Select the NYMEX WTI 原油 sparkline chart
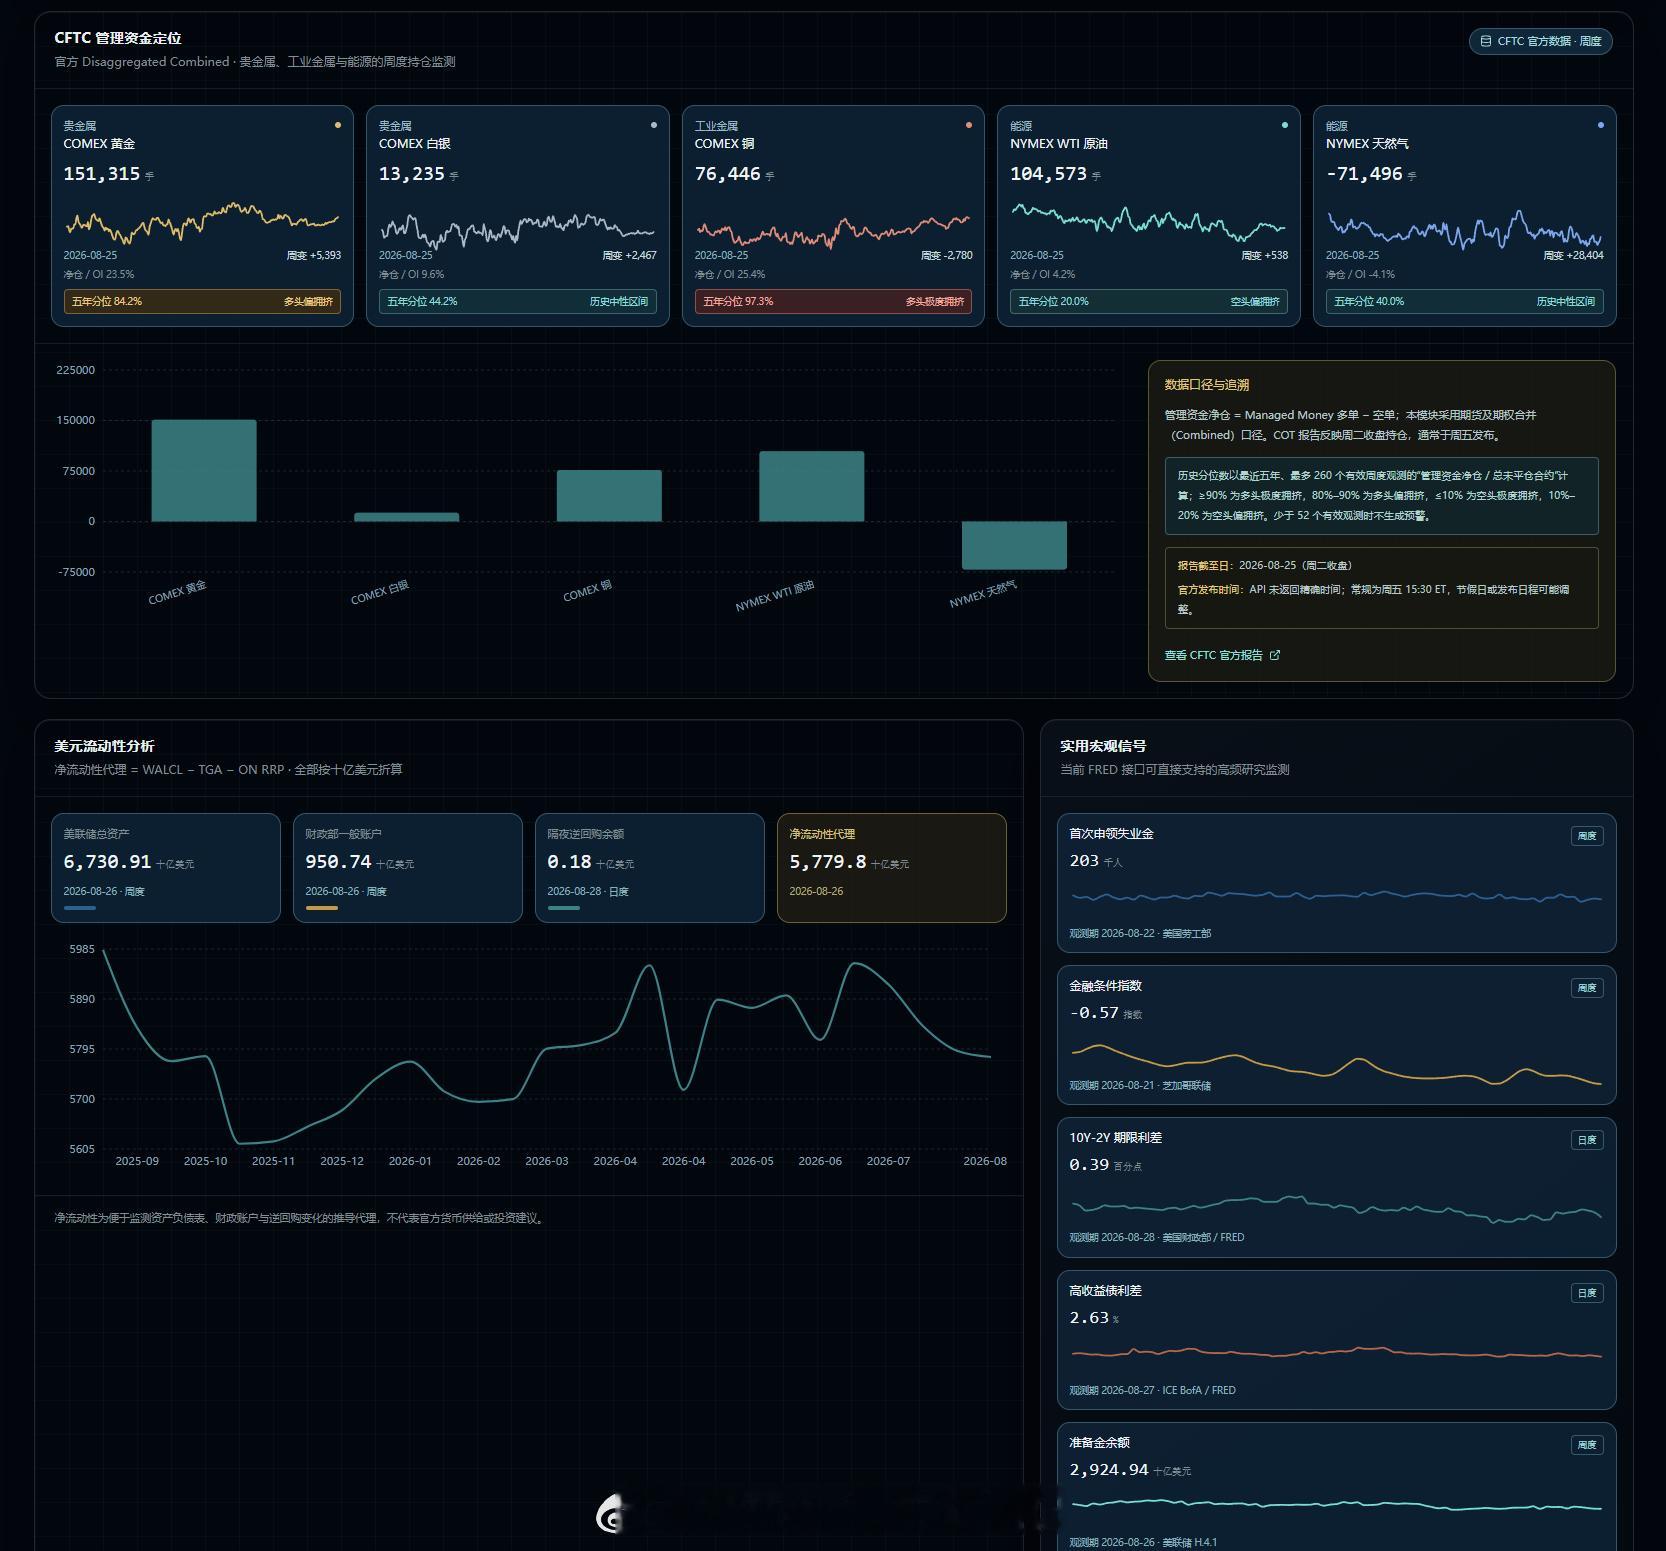The image size is (1666, 1551). click(1149, 221)
